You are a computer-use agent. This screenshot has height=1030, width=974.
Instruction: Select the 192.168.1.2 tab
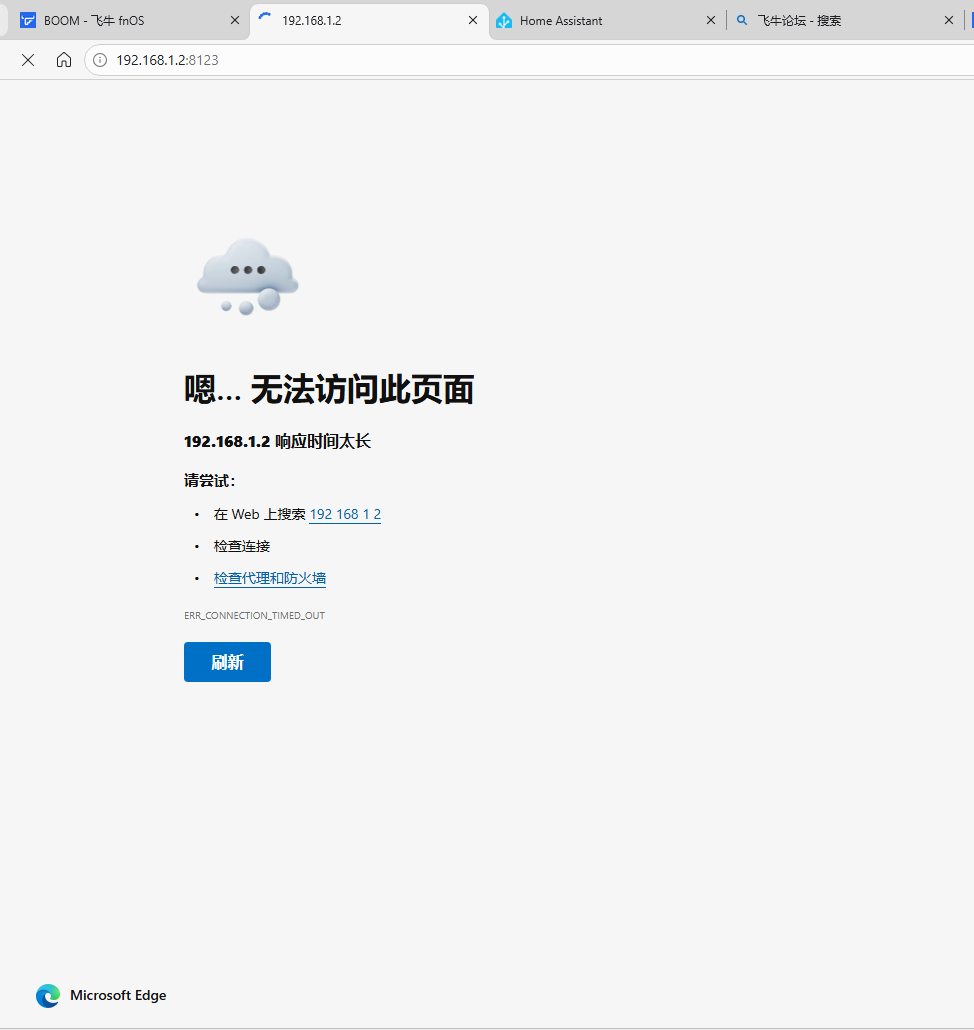(368, 20)
